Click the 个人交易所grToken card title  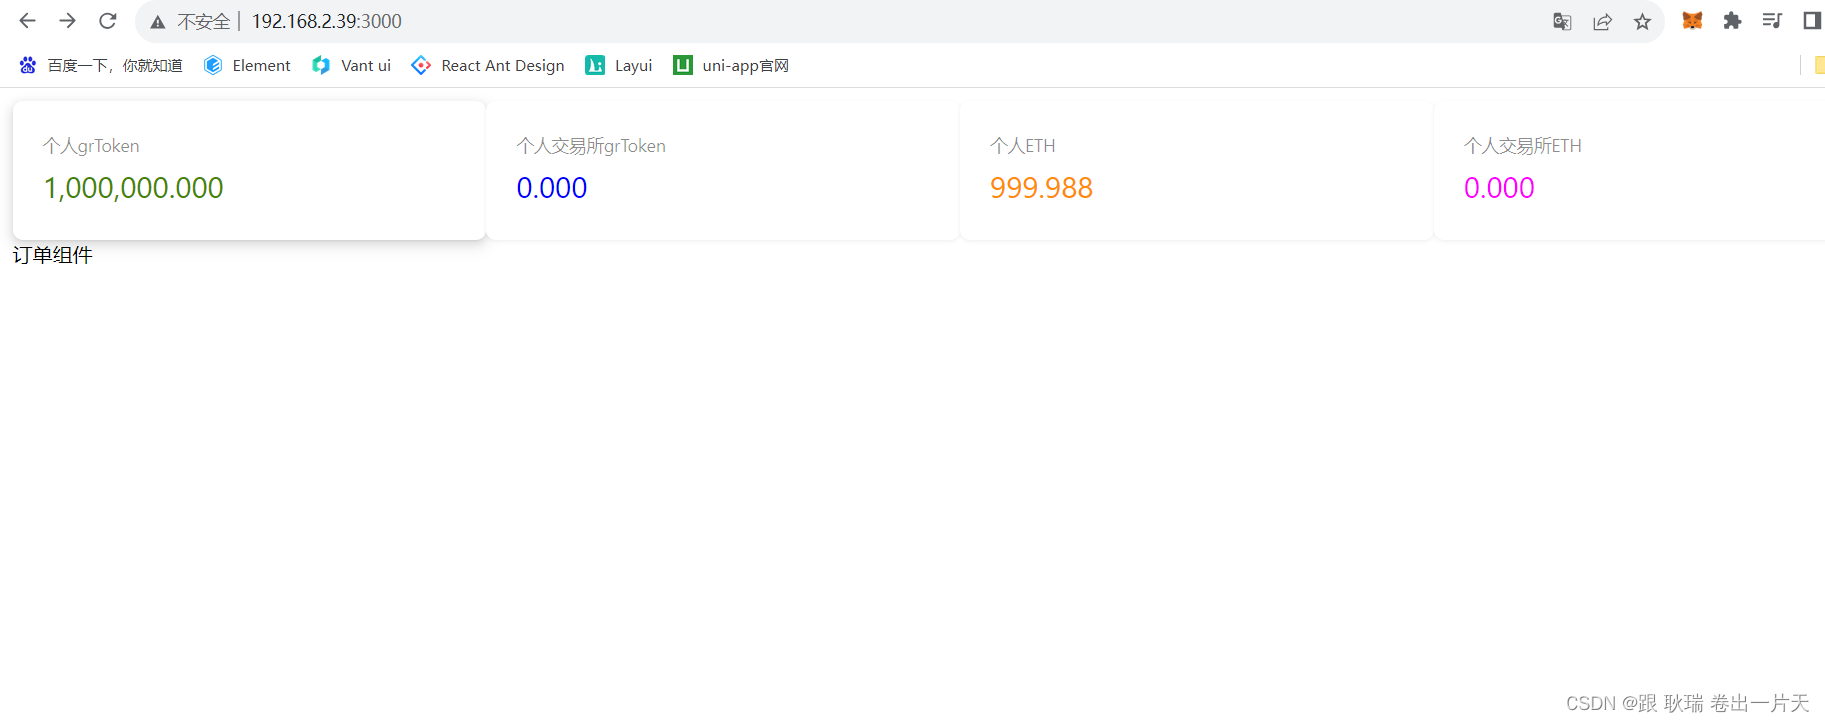click(x=591, y=146)
